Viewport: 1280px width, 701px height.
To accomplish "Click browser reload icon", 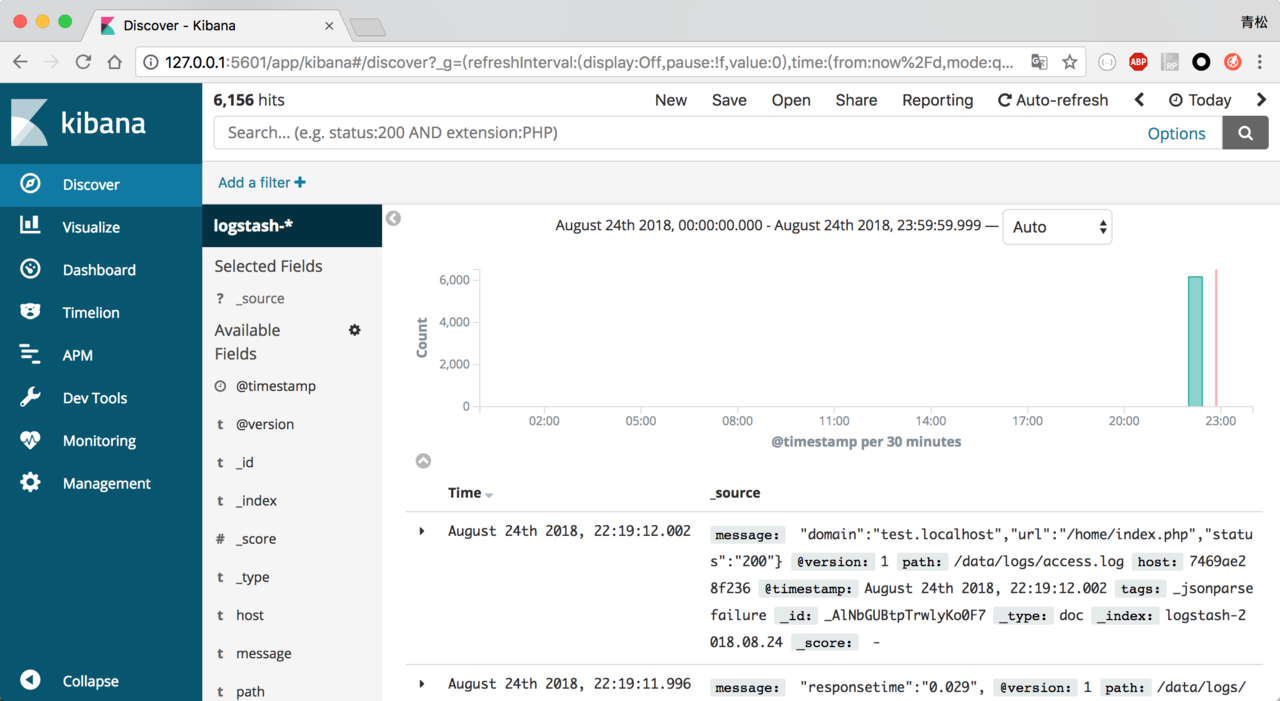I will 83,62.
